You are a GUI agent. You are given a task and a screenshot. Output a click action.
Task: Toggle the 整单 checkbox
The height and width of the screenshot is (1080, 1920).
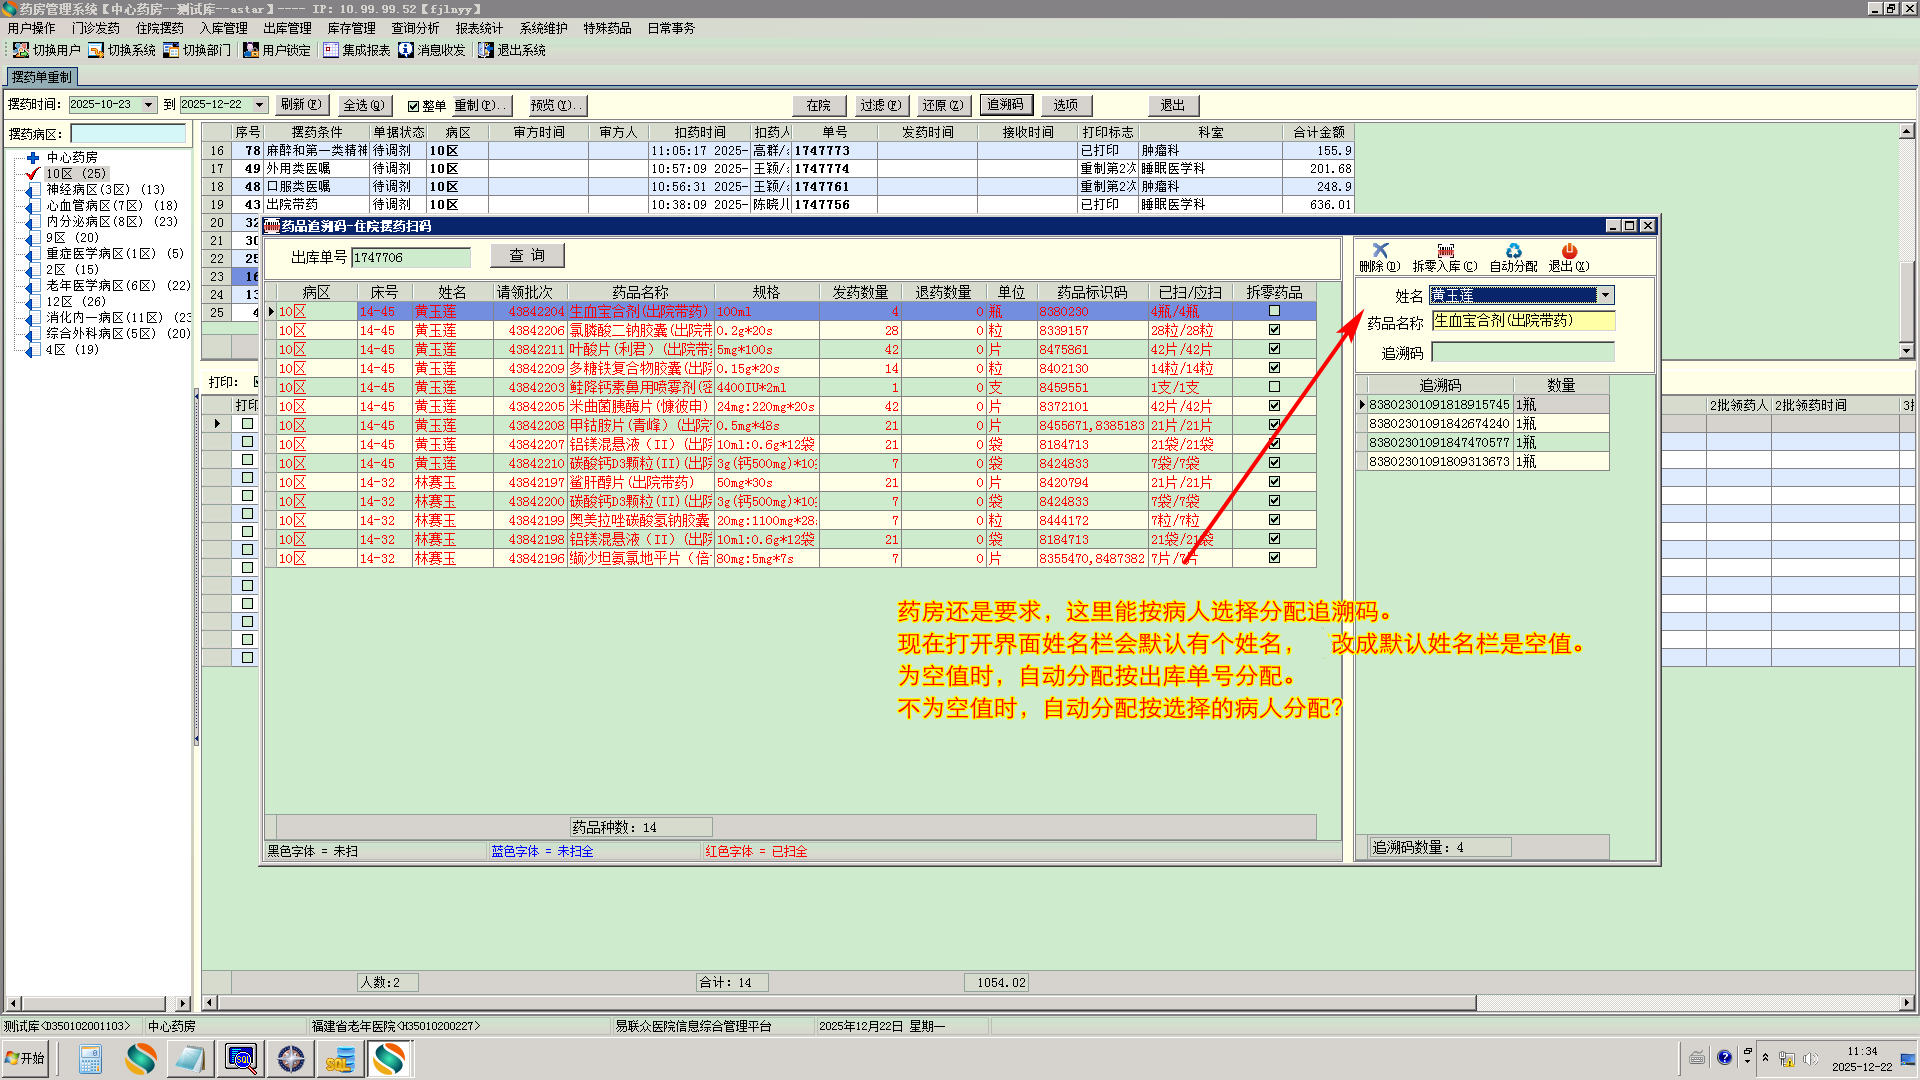click(x=413, y=106)
